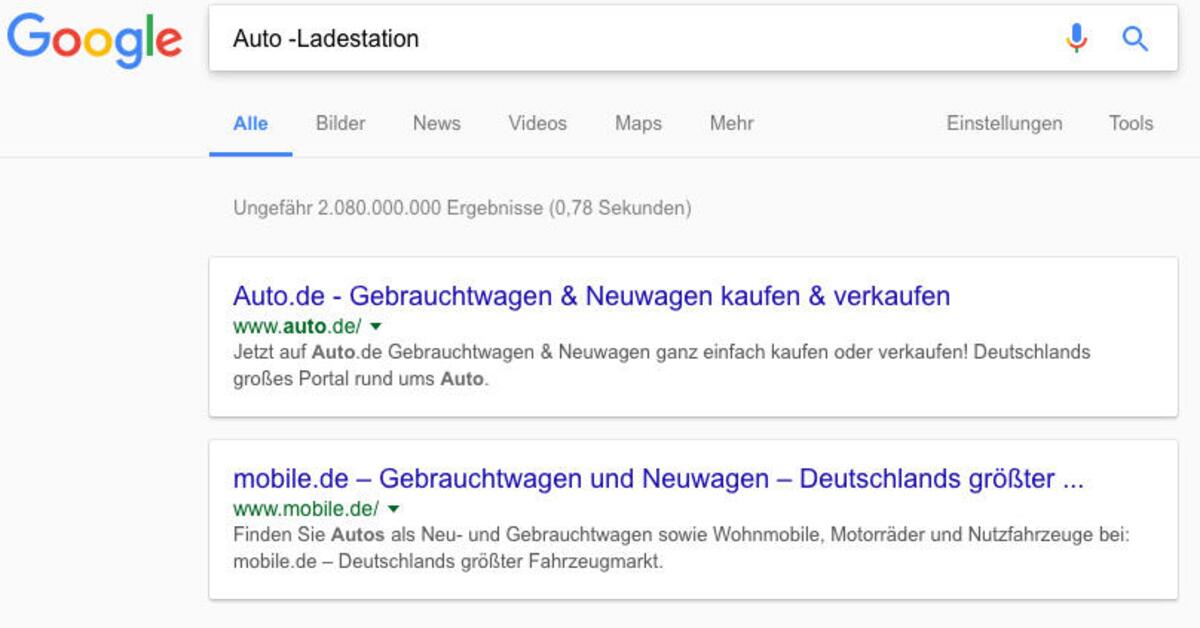Click the www.mobile.de/ green URL
This screenshot has height=628, width=1200.
point(306,508)
